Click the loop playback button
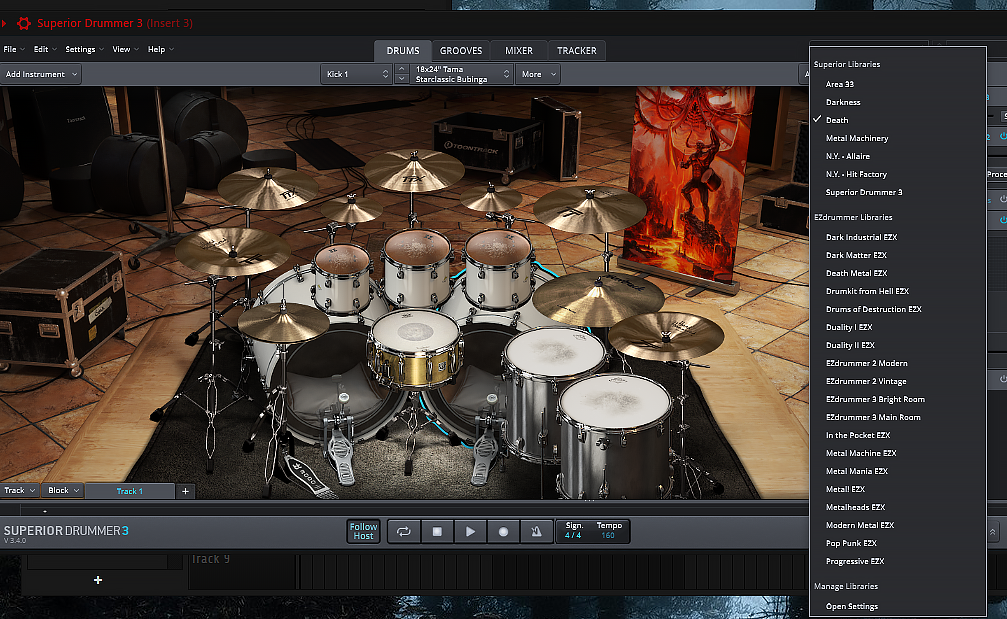This screenshot has width=1007, height=619. pyautogui.click(x=405, y=532)
